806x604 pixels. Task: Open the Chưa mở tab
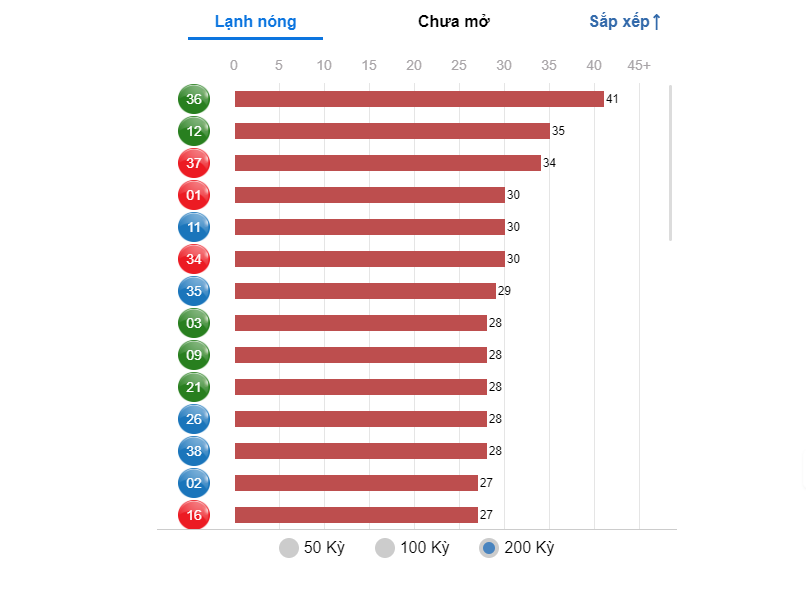pyautogui.click(x=454, y=22)
